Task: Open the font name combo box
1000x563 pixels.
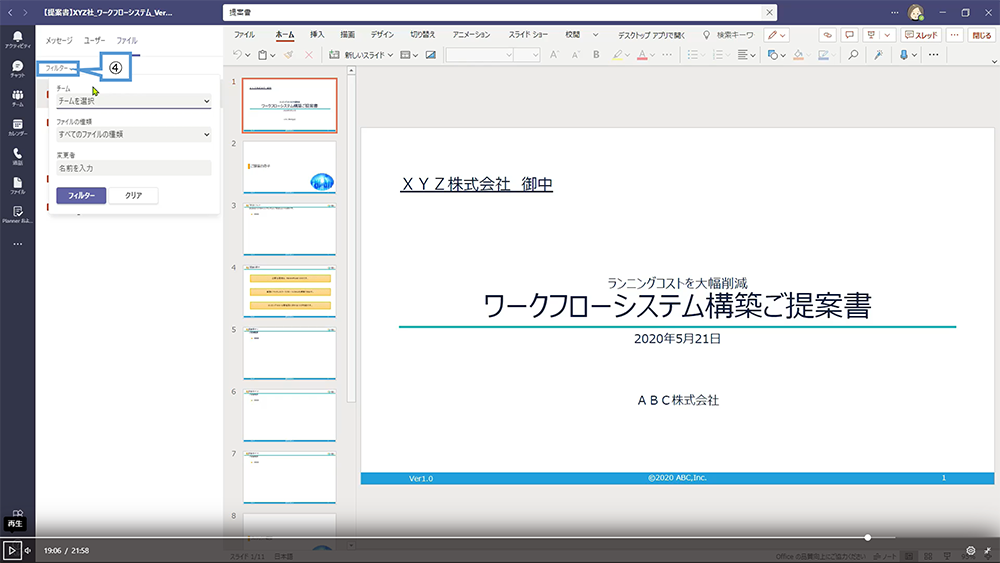Action: point(480,55)
